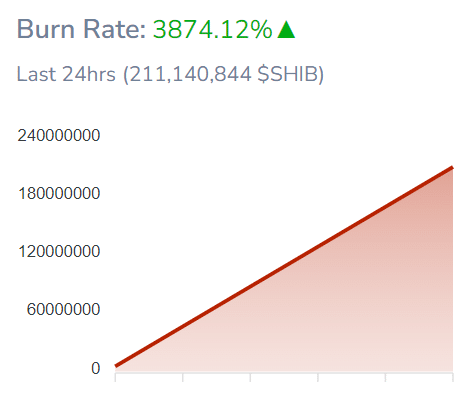Click the third x-axis tick mark

pos(250,377)
